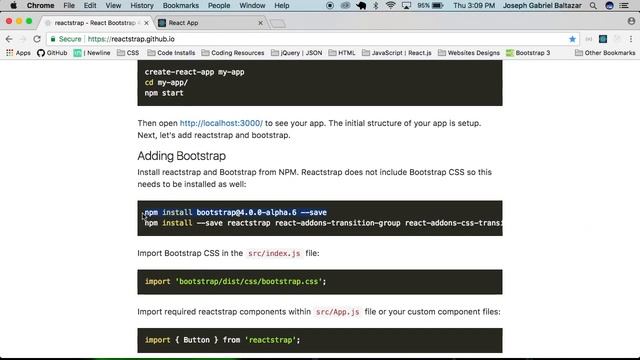Click the Wi-Fi status icon
640x360 pixels.
click(x=391, y=5)
